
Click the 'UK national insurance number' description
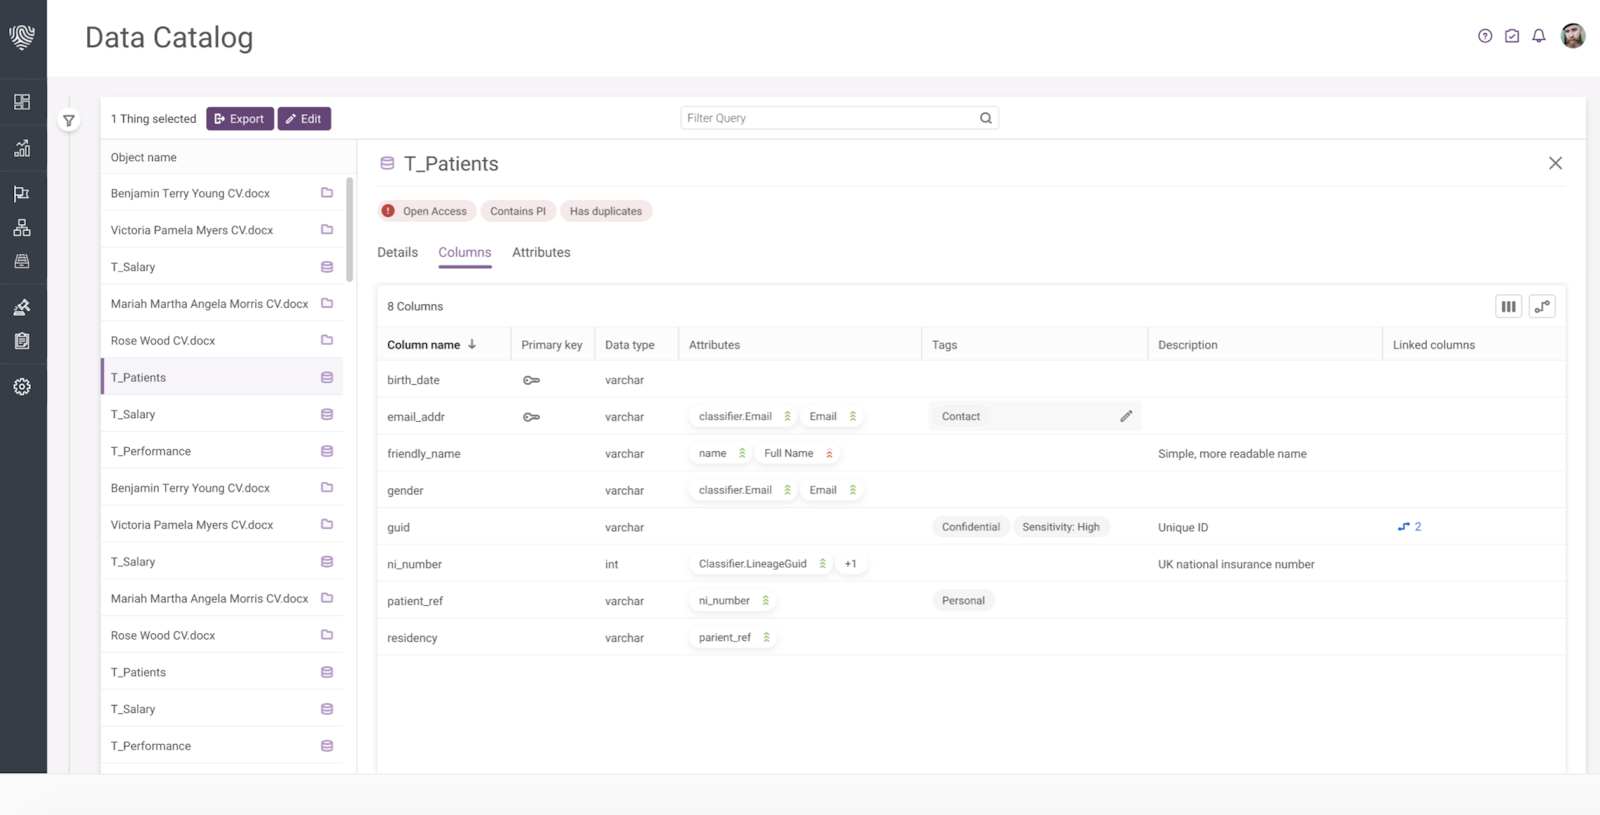click(1236, 564)
